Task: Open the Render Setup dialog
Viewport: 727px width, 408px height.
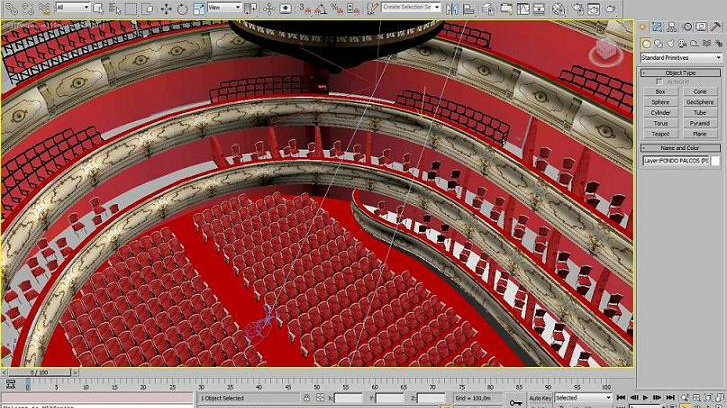Action: coord(577,8)
